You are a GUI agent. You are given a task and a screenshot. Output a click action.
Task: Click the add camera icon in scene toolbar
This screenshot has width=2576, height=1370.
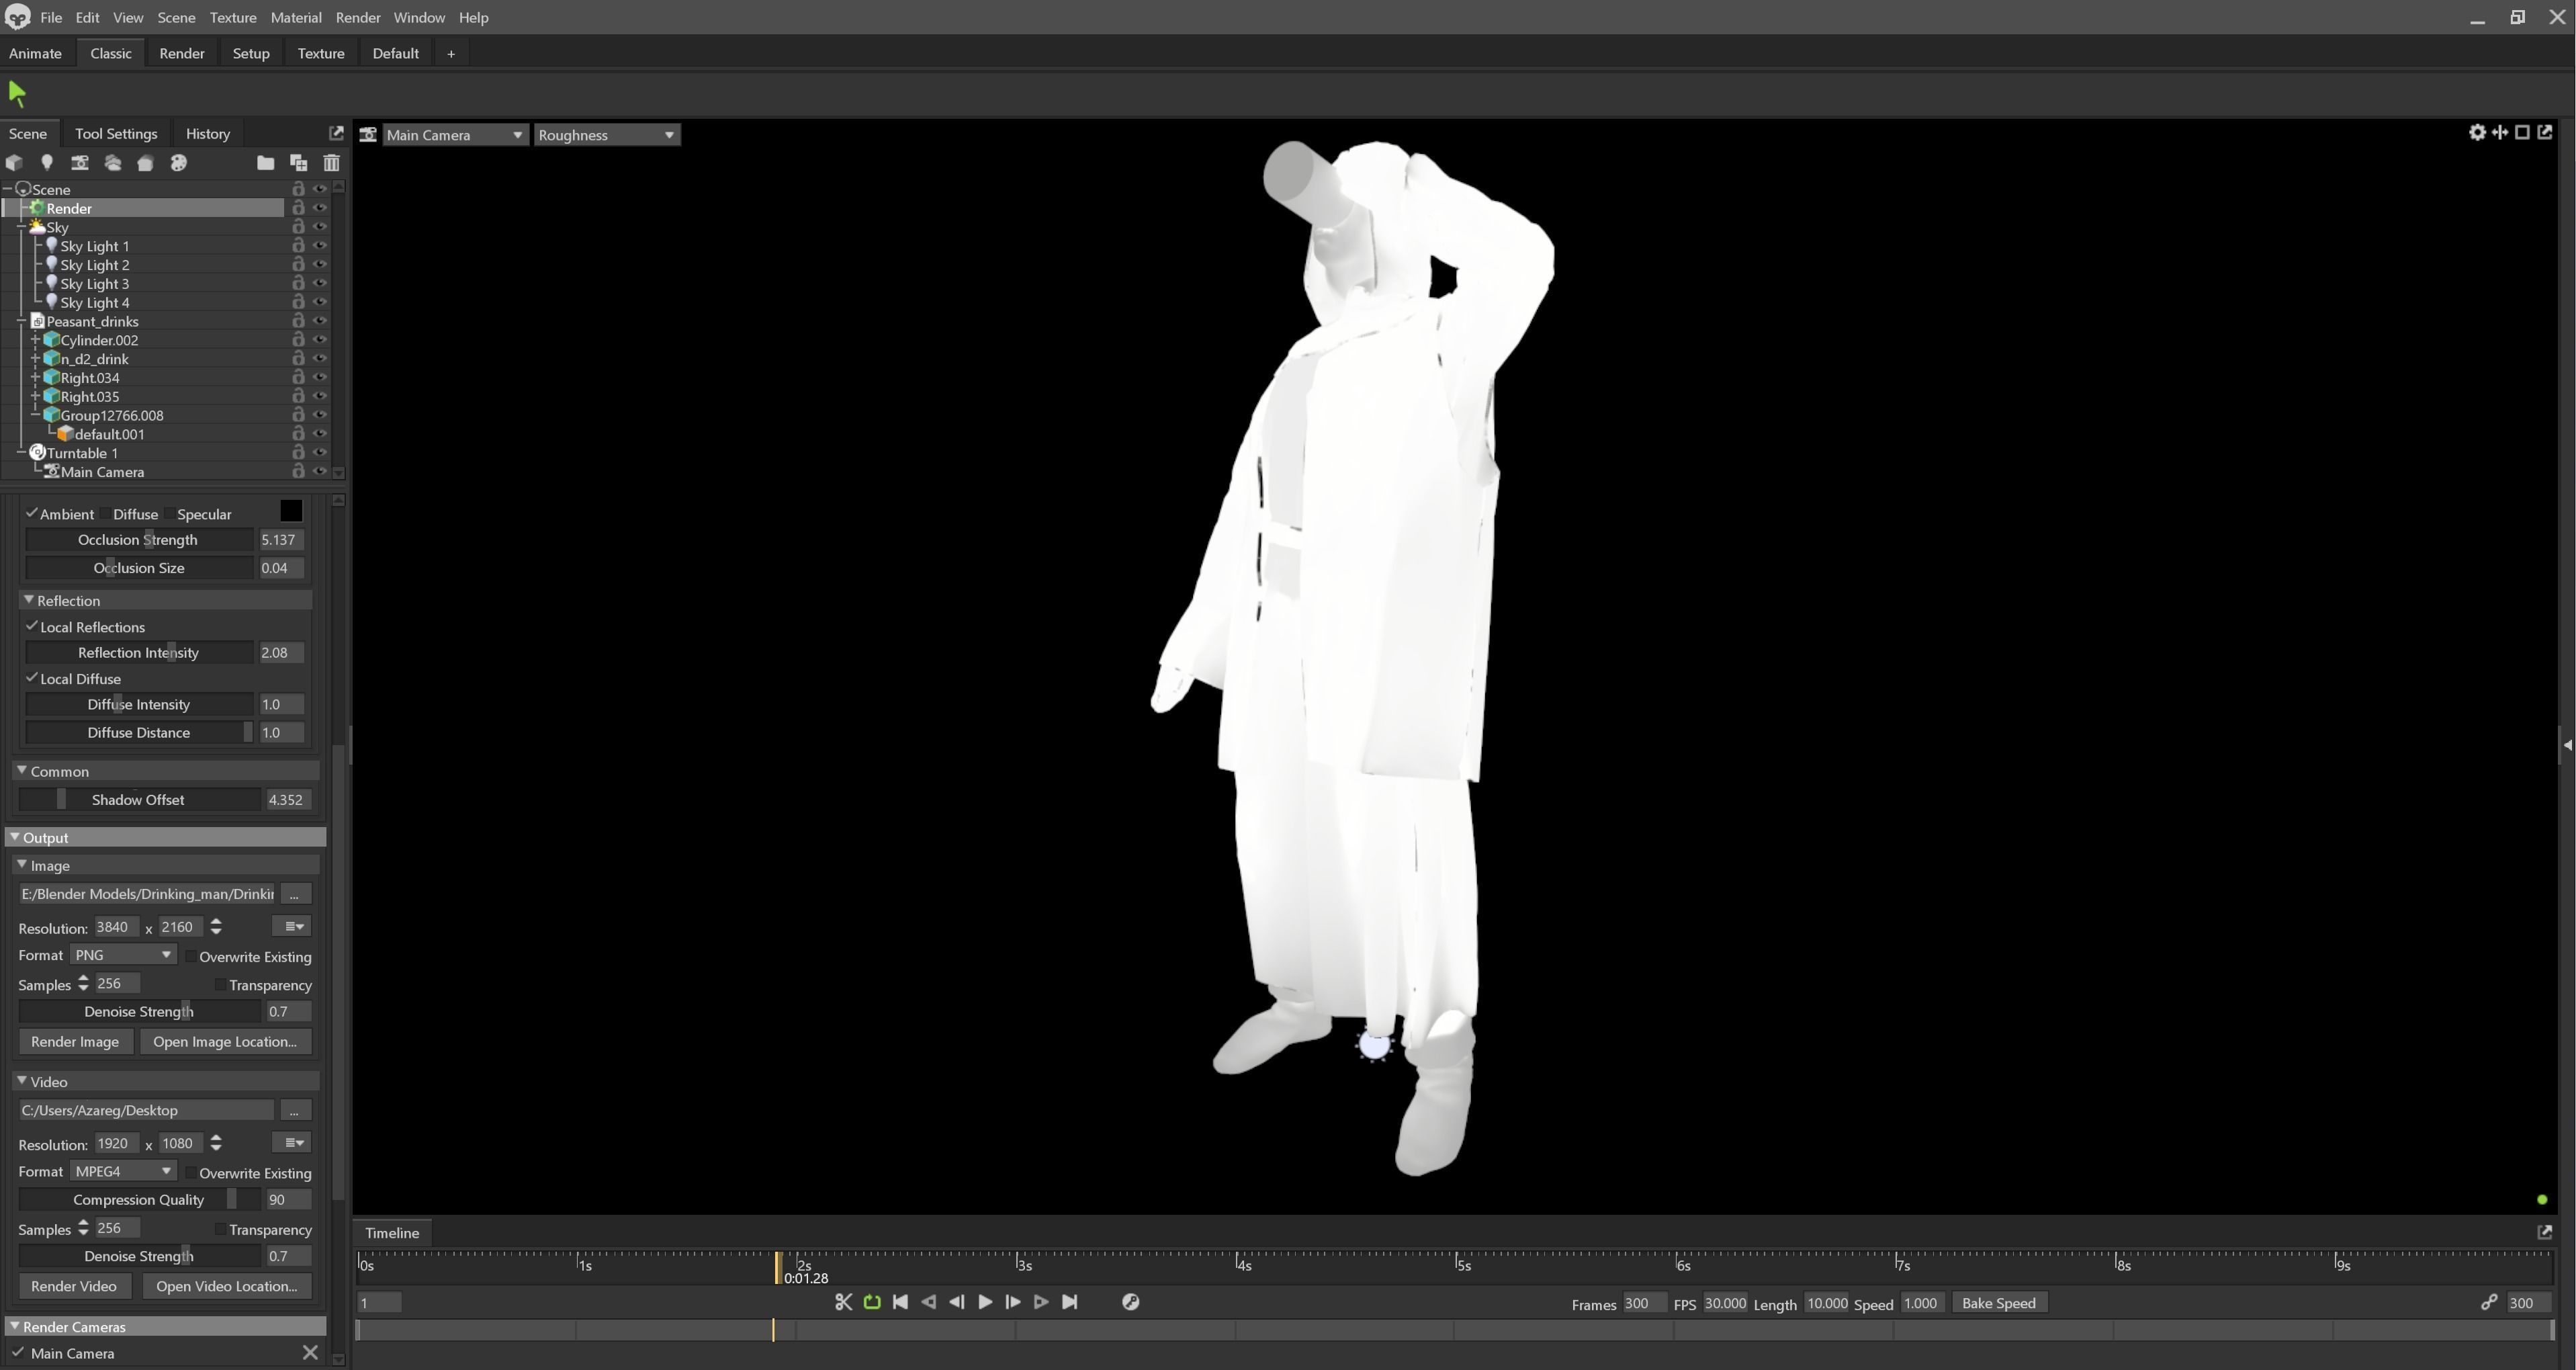tap(80, 163)
